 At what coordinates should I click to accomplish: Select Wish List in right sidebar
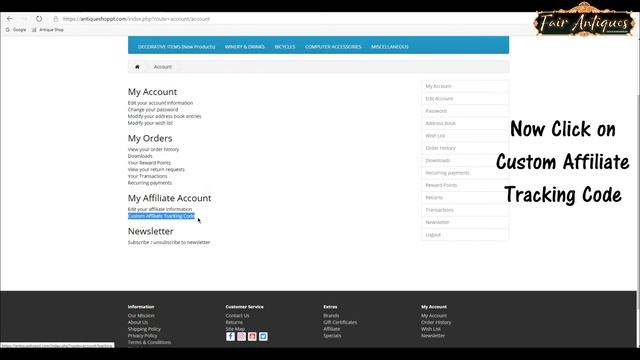(465, 136)
